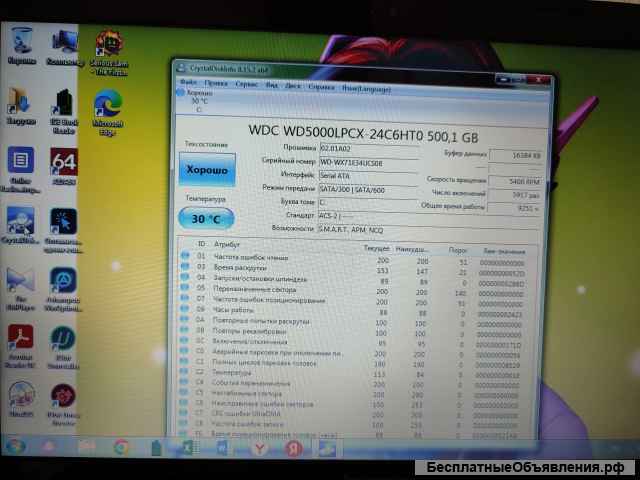640x480 pixels.
Task: Click the 30 °C temperature button
Action: tap(206, 218)
